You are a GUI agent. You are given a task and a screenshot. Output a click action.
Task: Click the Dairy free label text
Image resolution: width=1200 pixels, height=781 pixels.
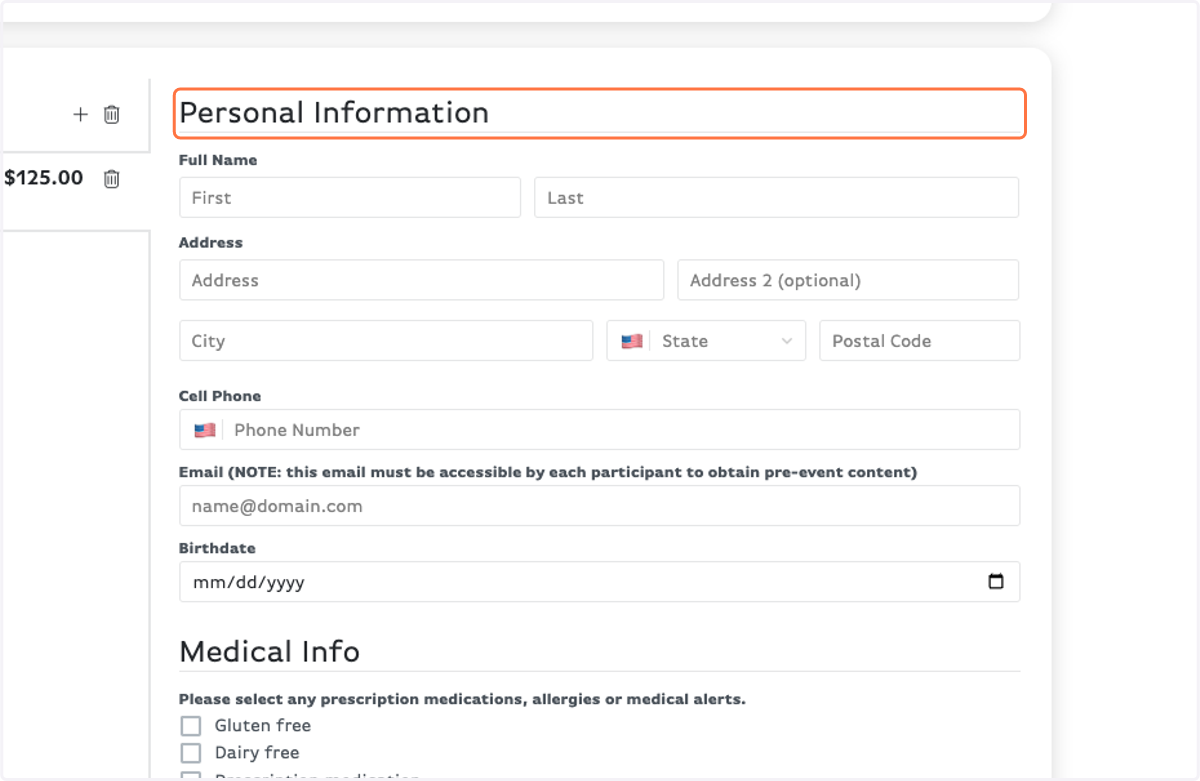point(257,753)
